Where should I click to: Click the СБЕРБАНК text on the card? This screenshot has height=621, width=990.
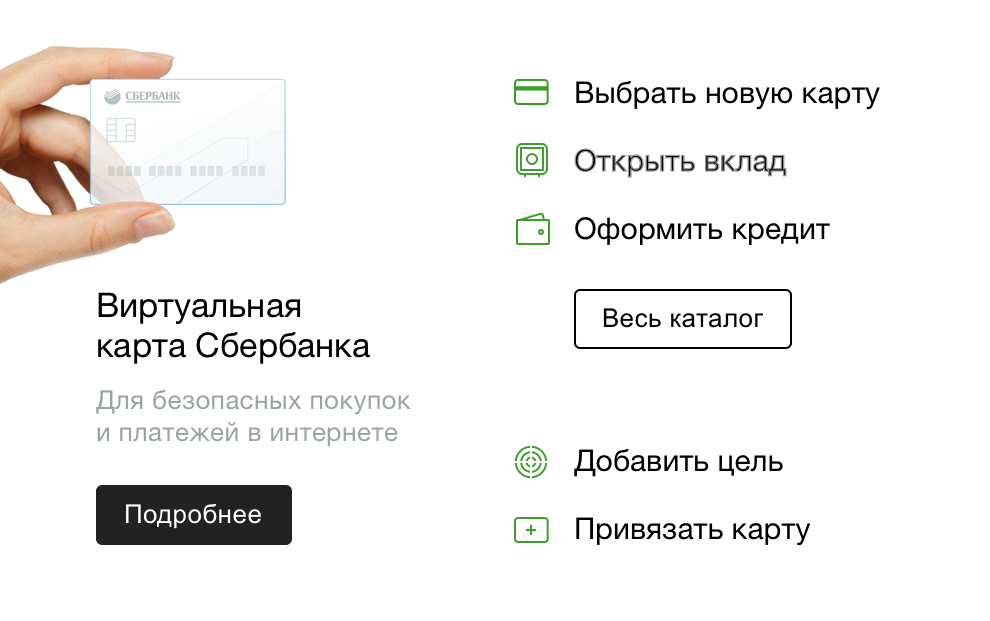153,97
